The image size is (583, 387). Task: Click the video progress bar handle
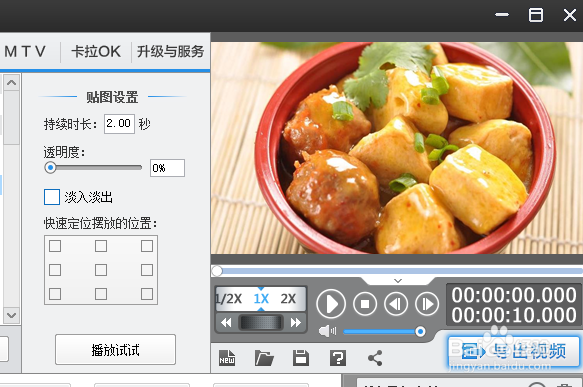pos(217,271)
